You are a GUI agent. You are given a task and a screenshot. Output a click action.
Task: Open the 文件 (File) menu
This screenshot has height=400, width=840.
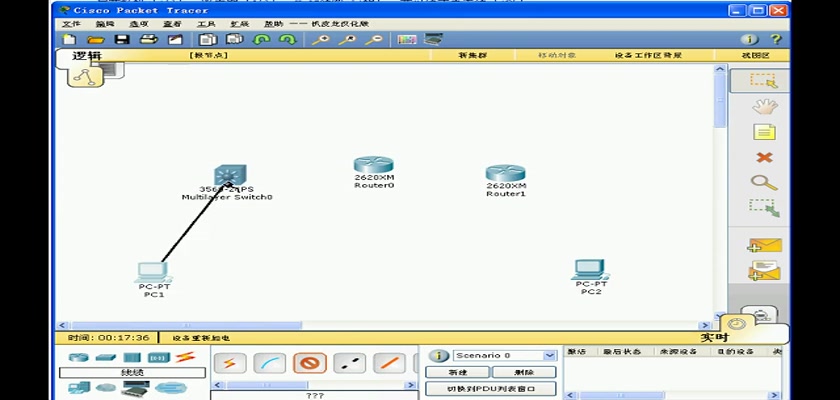click(x=71, y=23)
